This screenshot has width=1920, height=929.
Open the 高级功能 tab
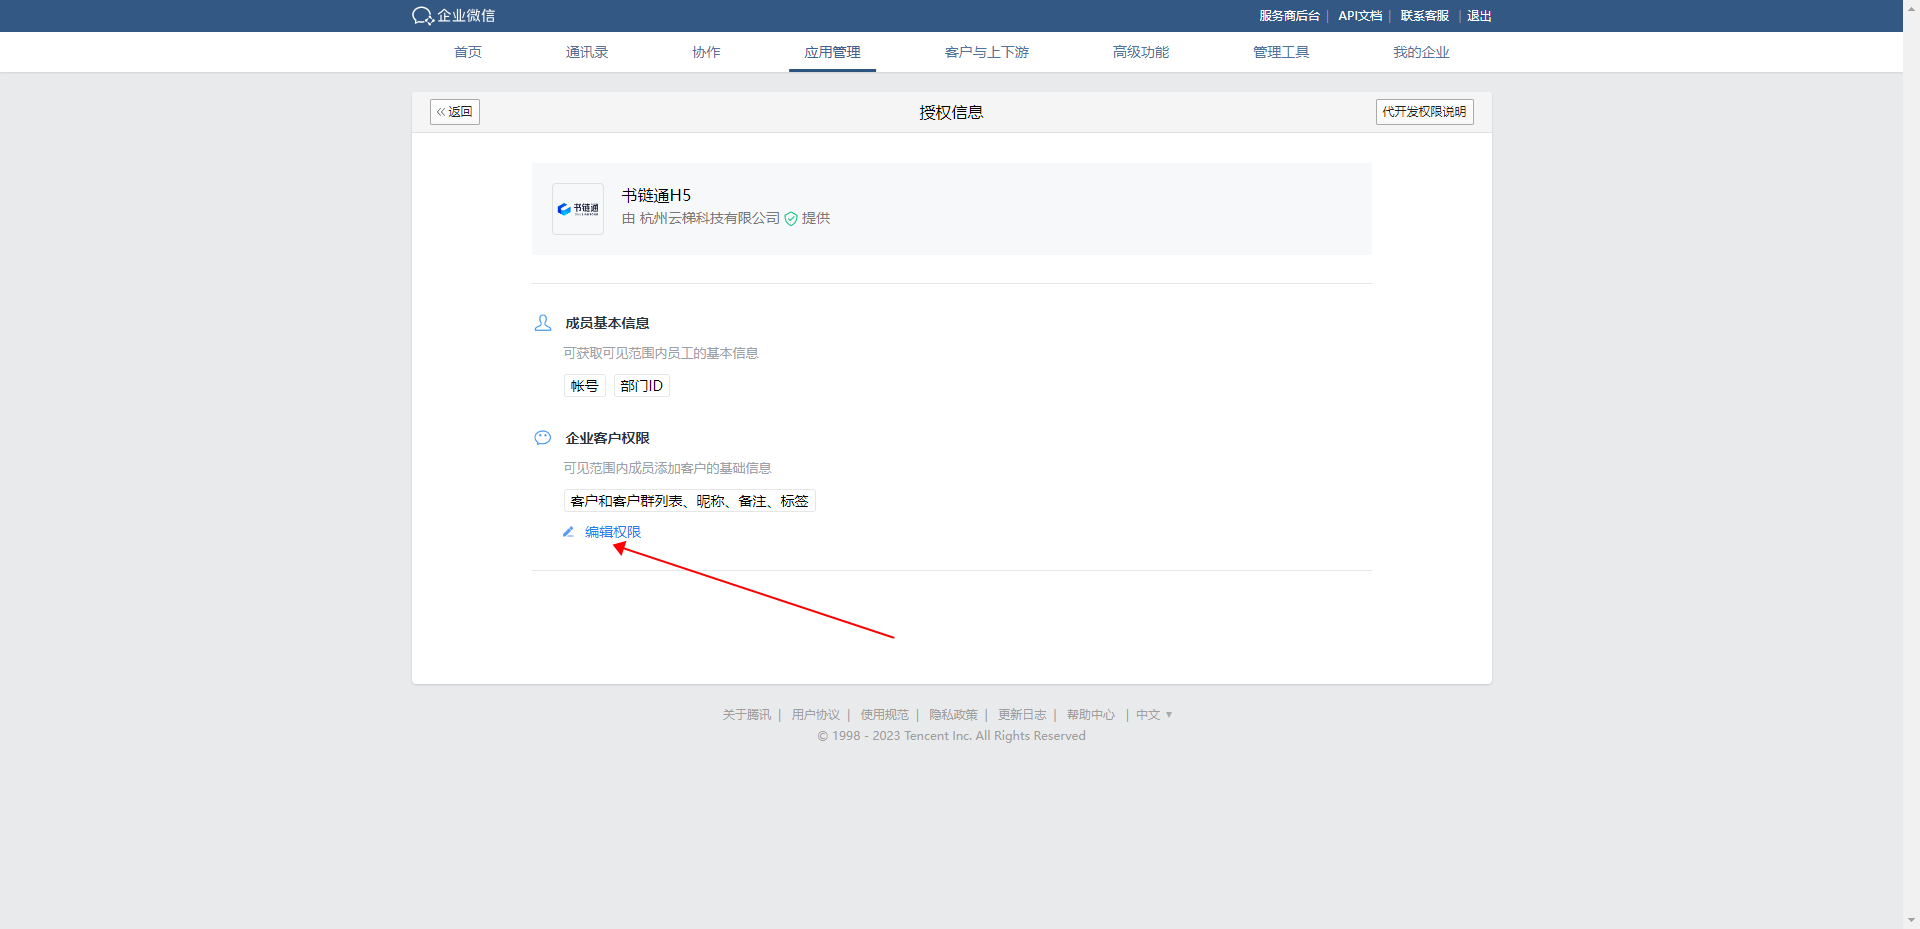click(x=1141, y=52)
